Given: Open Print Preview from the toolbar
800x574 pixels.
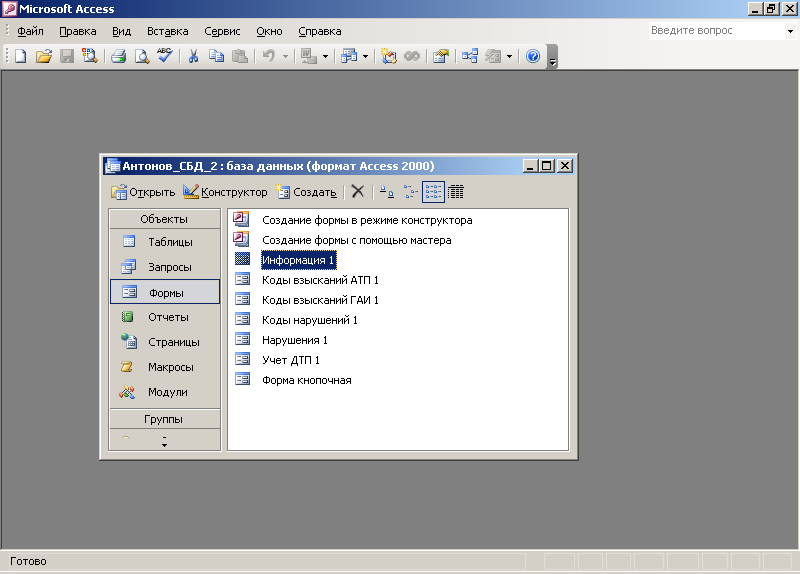Looking at the screenshot, I should (142, 56).
